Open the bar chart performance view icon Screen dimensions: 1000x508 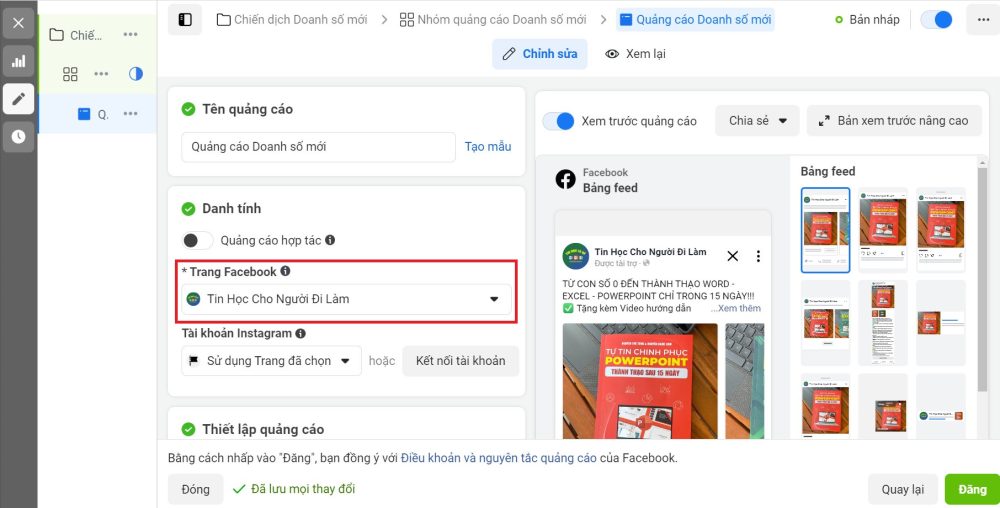tap(18, 61)
